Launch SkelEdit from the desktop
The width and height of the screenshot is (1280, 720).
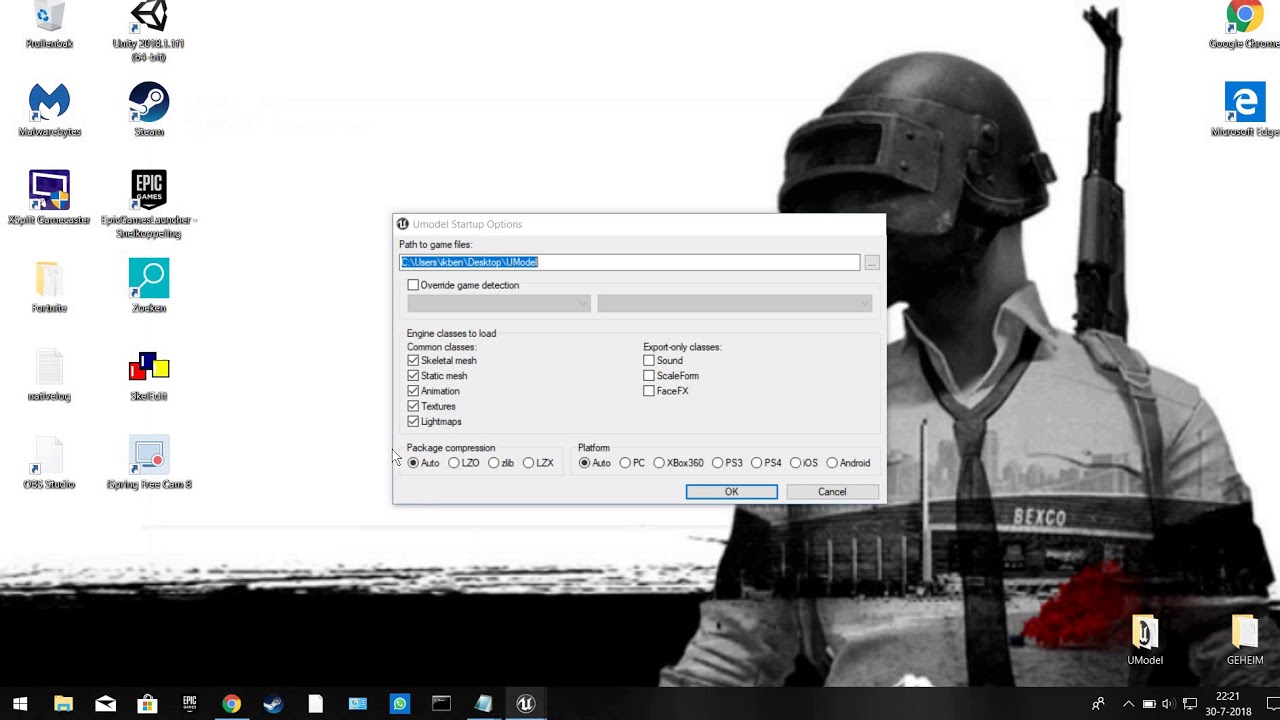pos(149,374)
